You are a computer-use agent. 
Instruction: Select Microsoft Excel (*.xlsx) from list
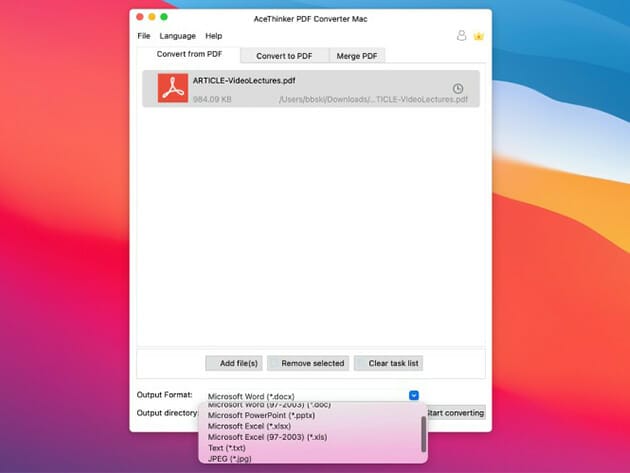pos(251,426)
